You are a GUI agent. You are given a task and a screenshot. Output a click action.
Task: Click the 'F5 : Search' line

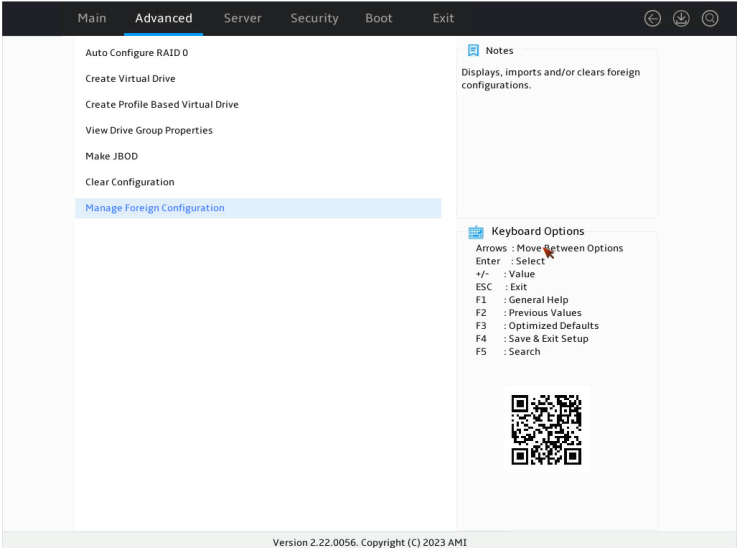click(x=508, y=352)
